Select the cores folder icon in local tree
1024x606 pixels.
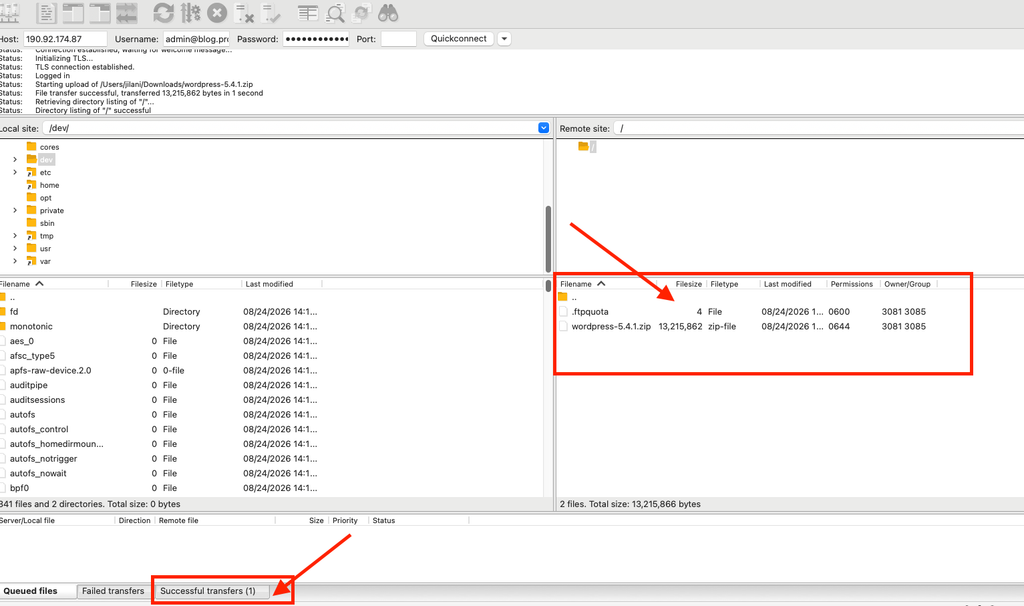[x=31, y=146]
